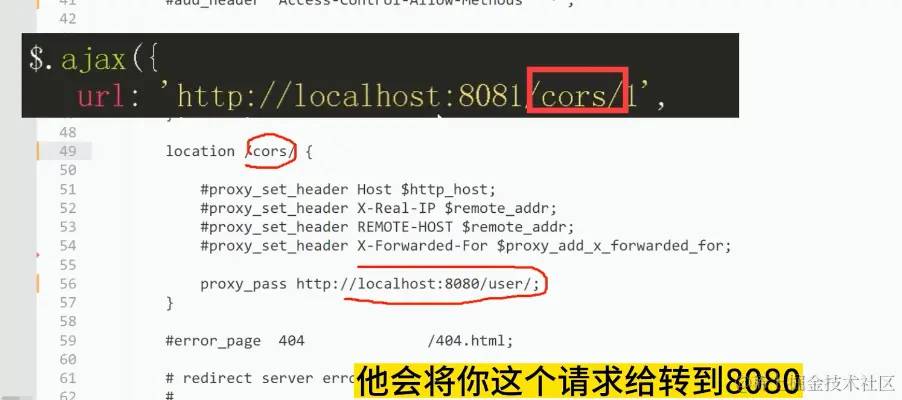
Task: Click the /404.html path text
Action: [x=469, y=341]
